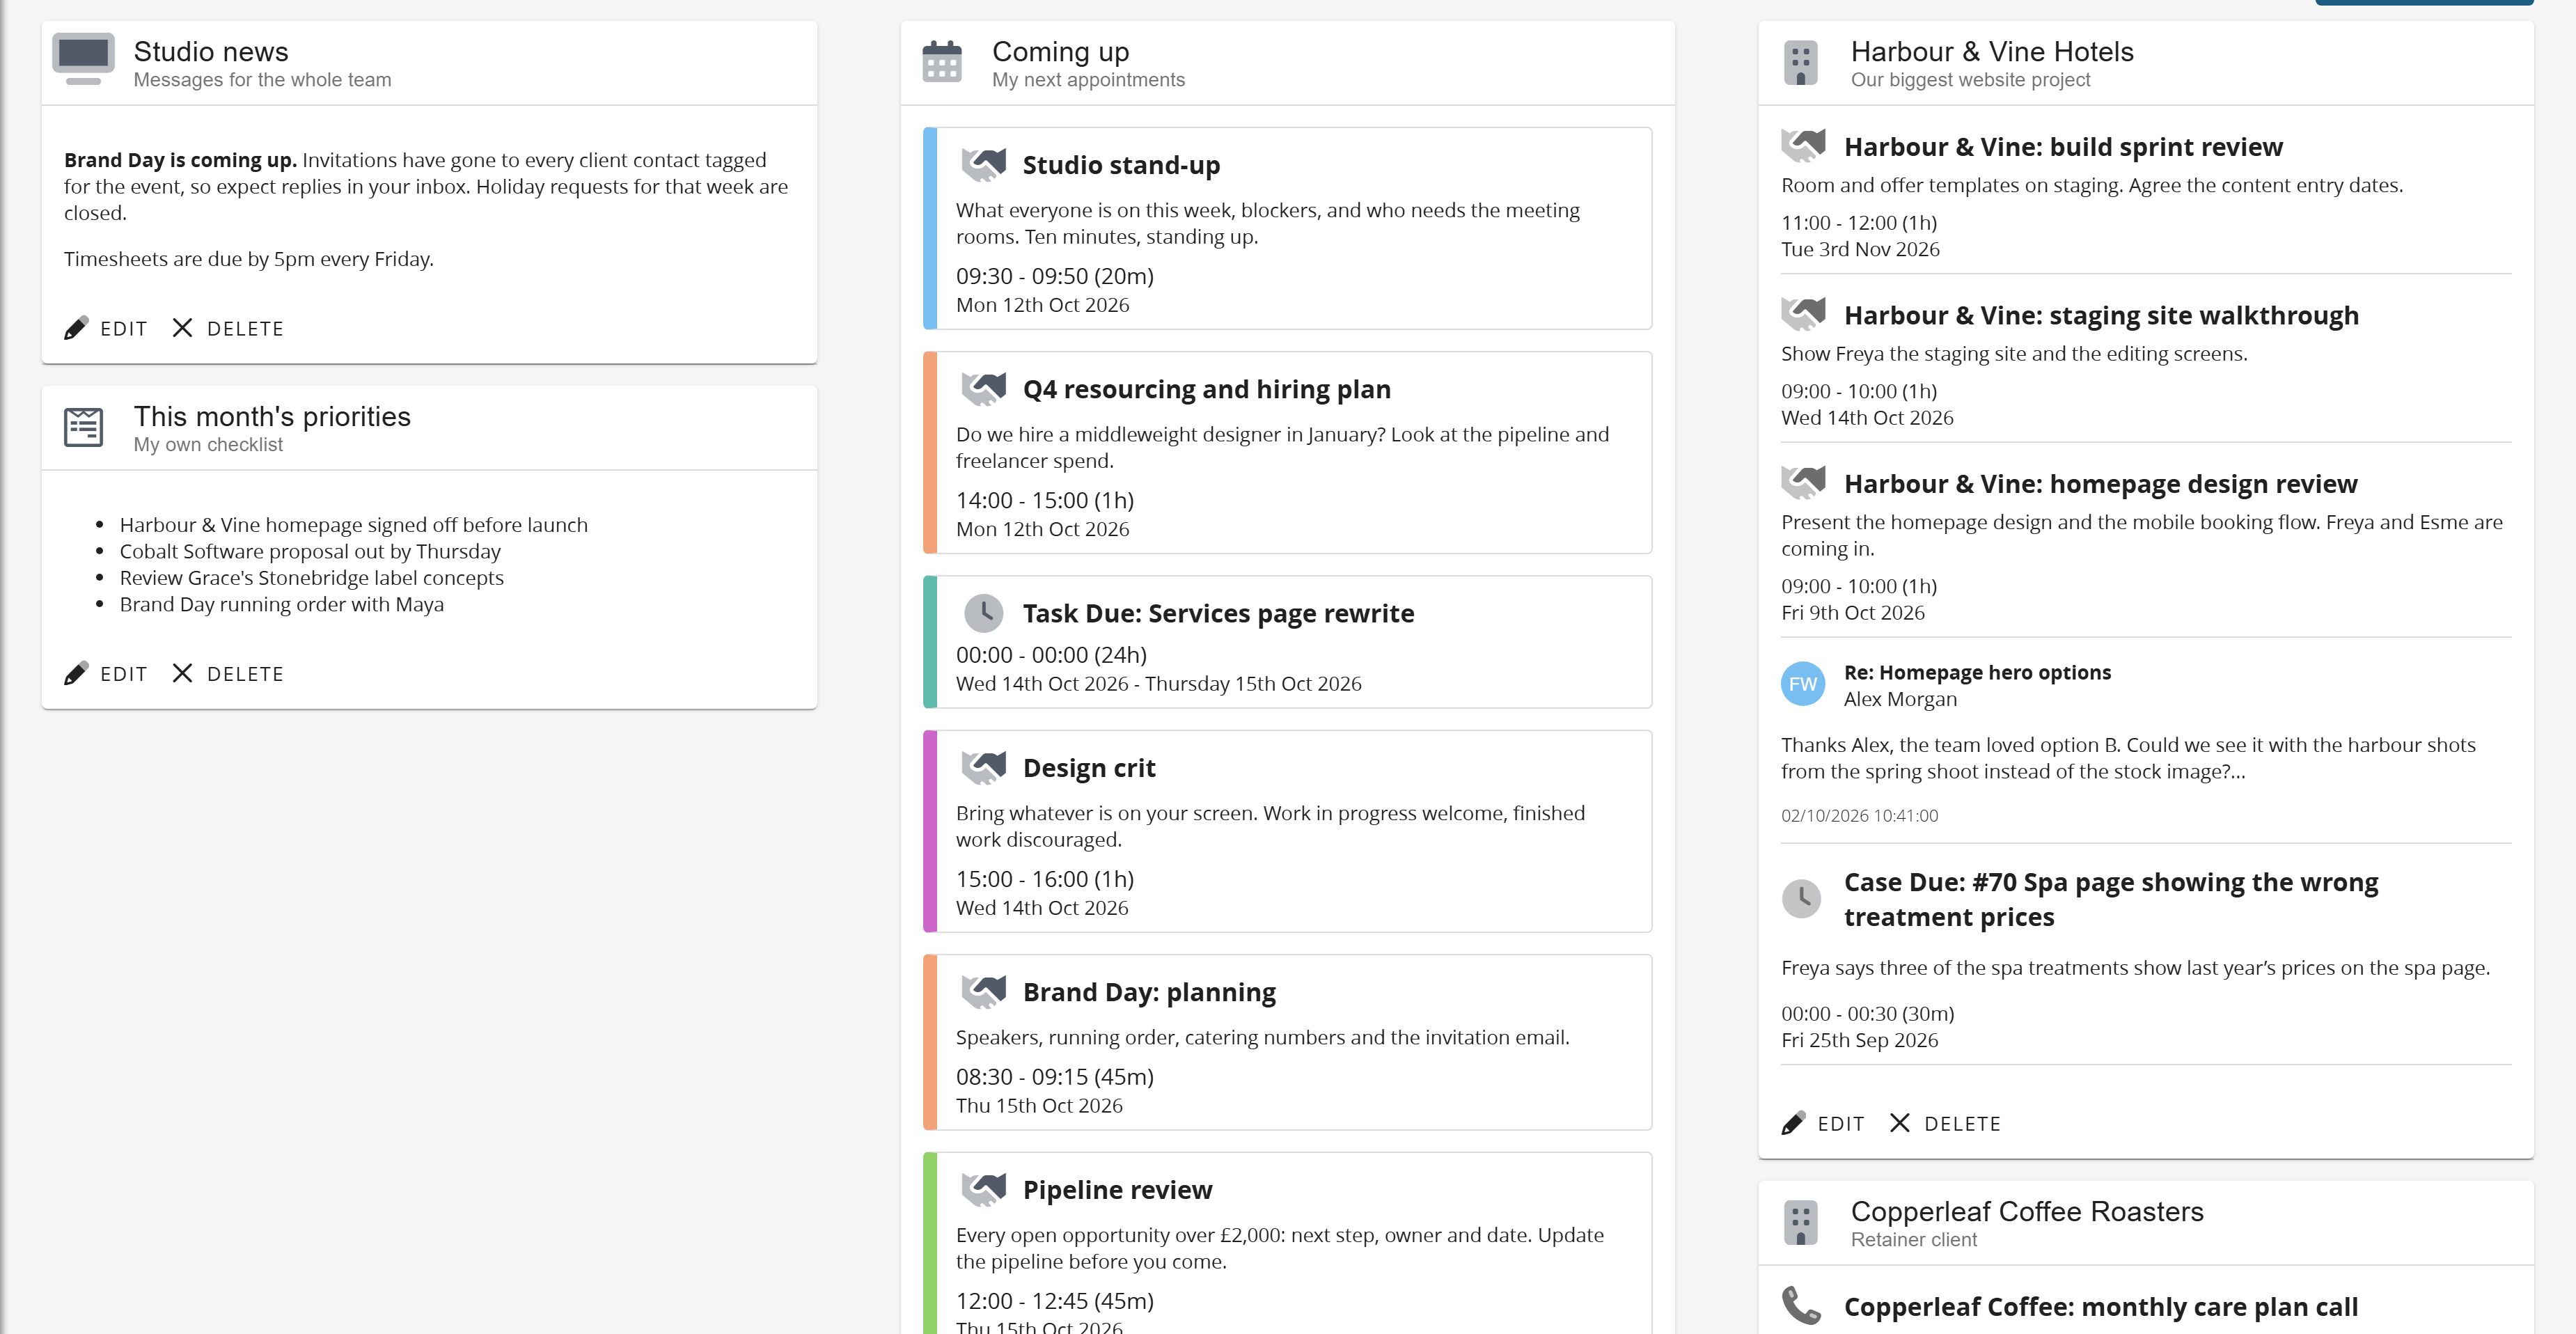2576x1334 pixels.
Task: Click the Copperleaf Coffee Roasters widget title
Action: pos(2027,1211)
